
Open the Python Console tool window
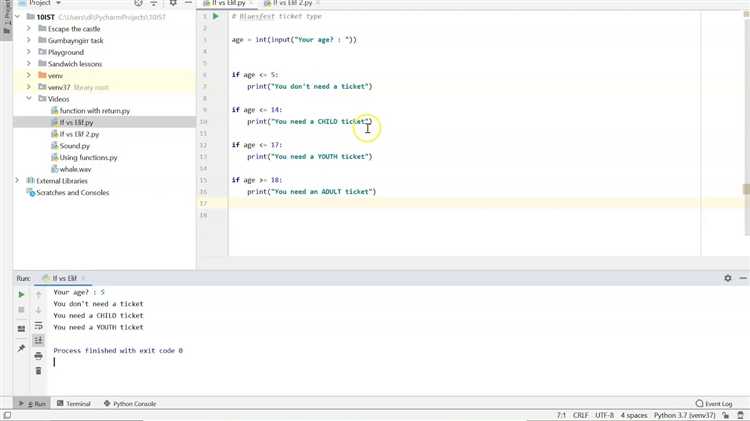click(x=130, y=404)
